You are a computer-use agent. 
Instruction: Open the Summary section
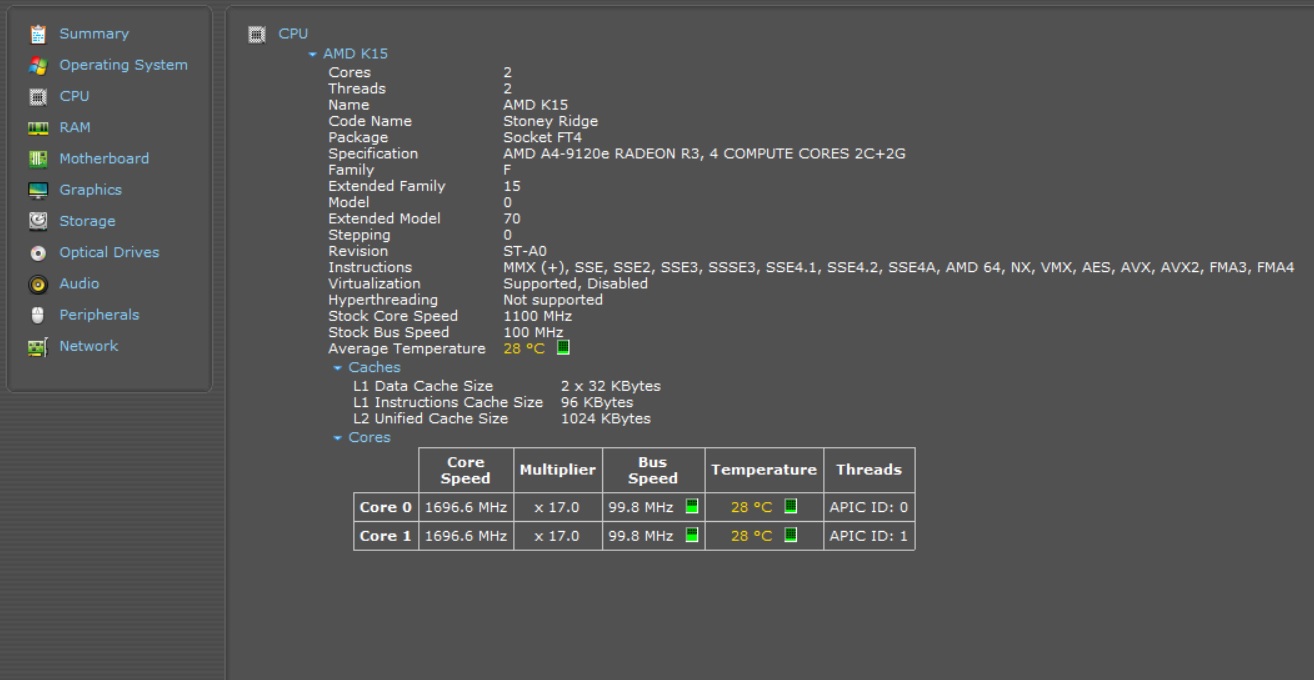94,34
